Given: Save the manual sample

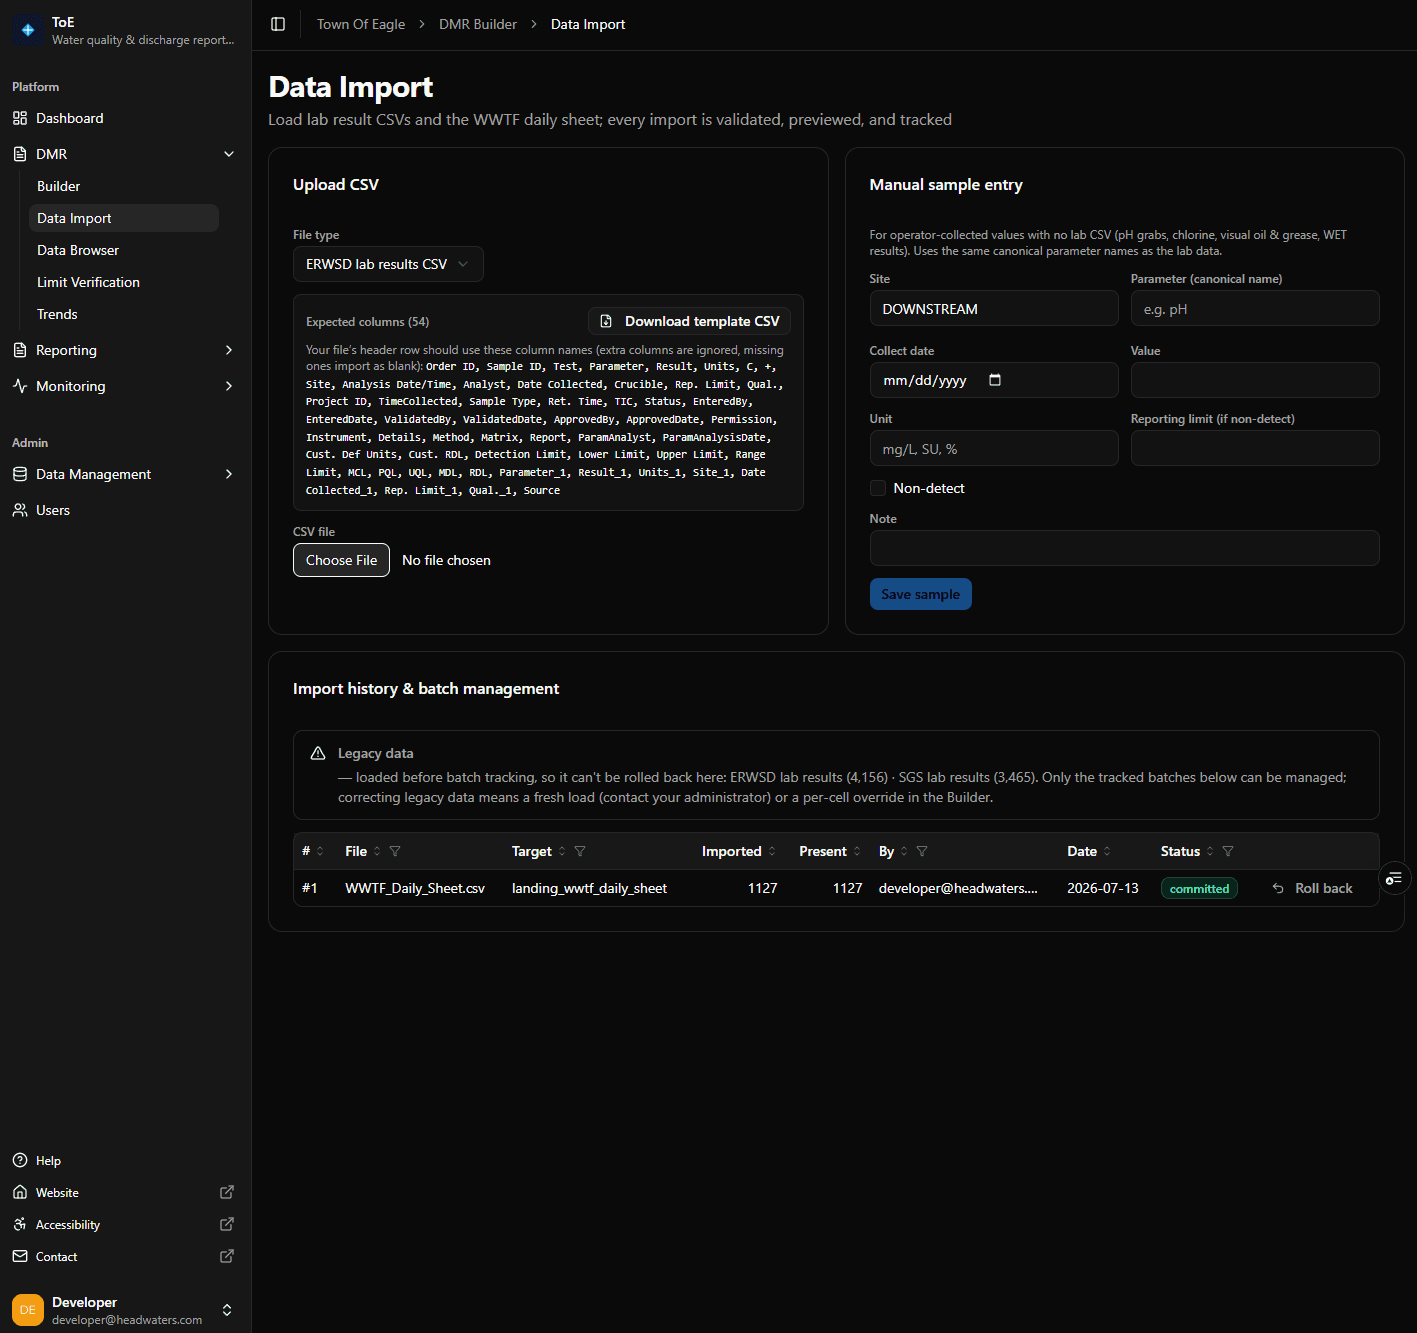Looking at the screenshot, I should click(x=920, y=594).
